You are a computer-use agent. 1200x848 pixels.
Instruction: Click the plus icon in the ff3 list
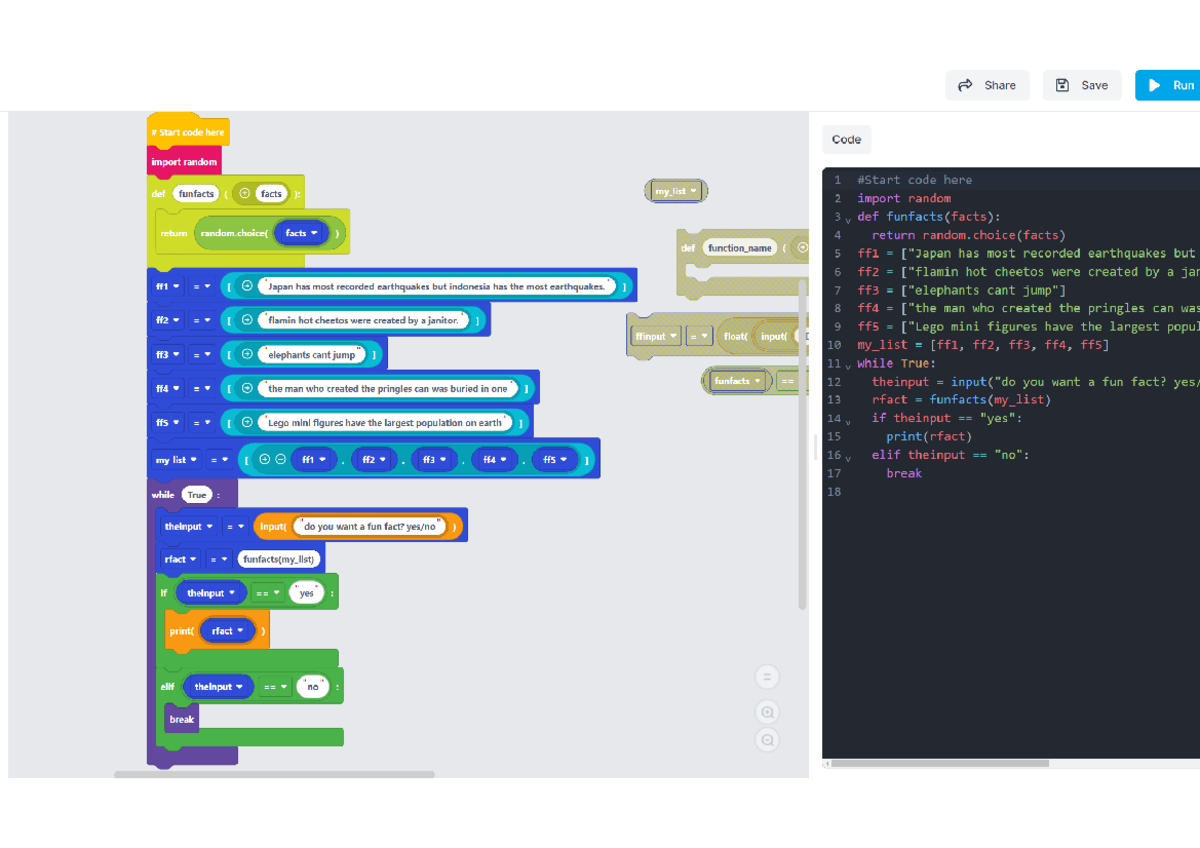(247, 355)
